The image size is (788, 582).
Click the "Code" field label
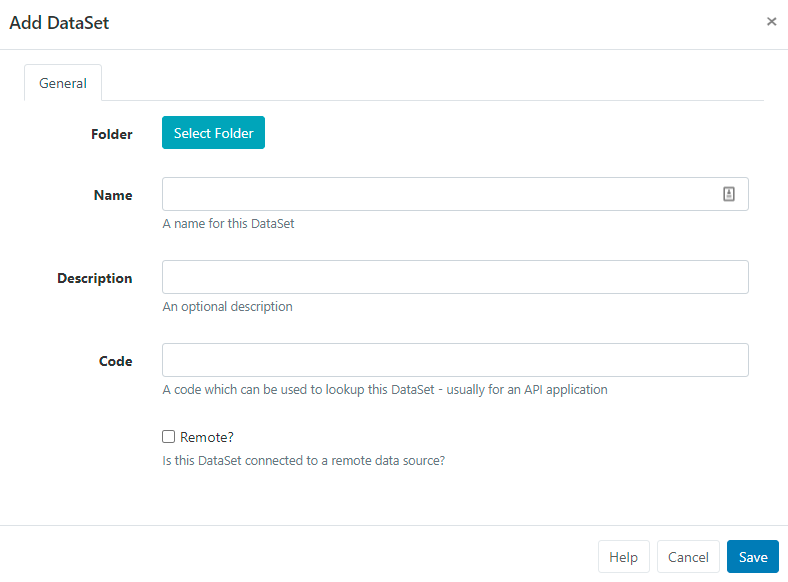click(x=116, y=361)
